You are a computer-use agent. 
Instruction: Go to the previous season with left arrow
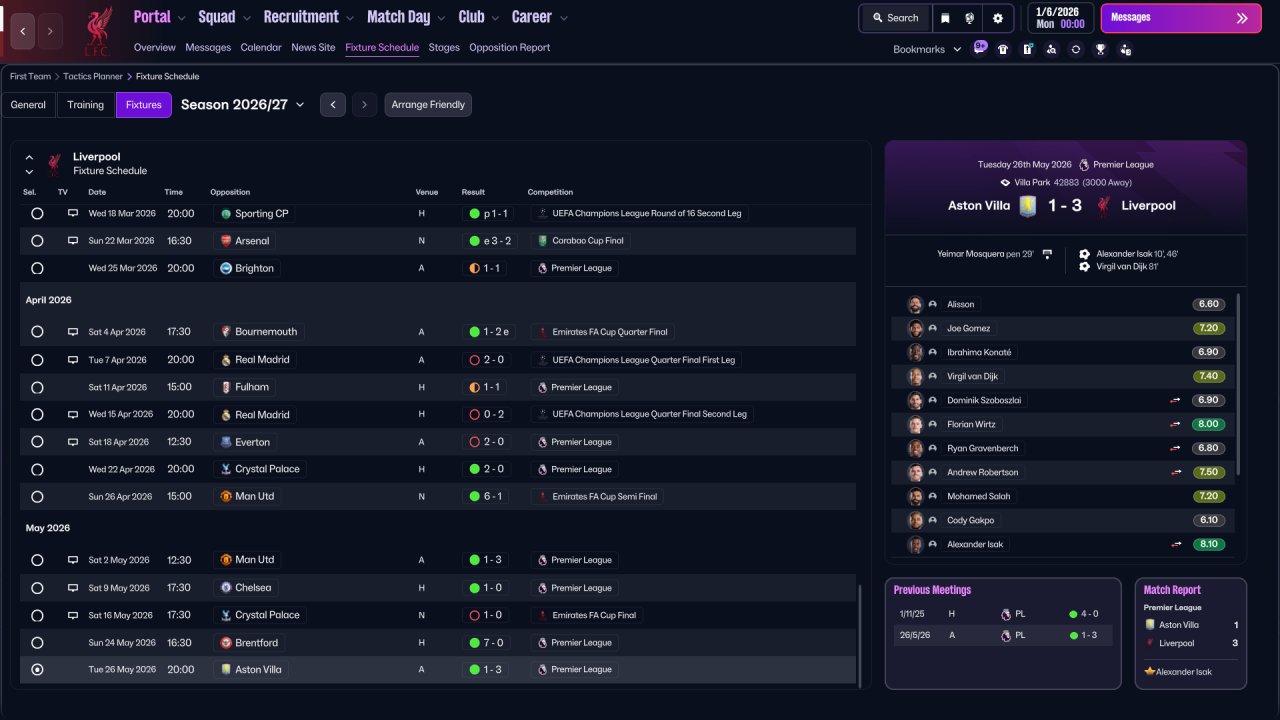(x=333, y=105)
